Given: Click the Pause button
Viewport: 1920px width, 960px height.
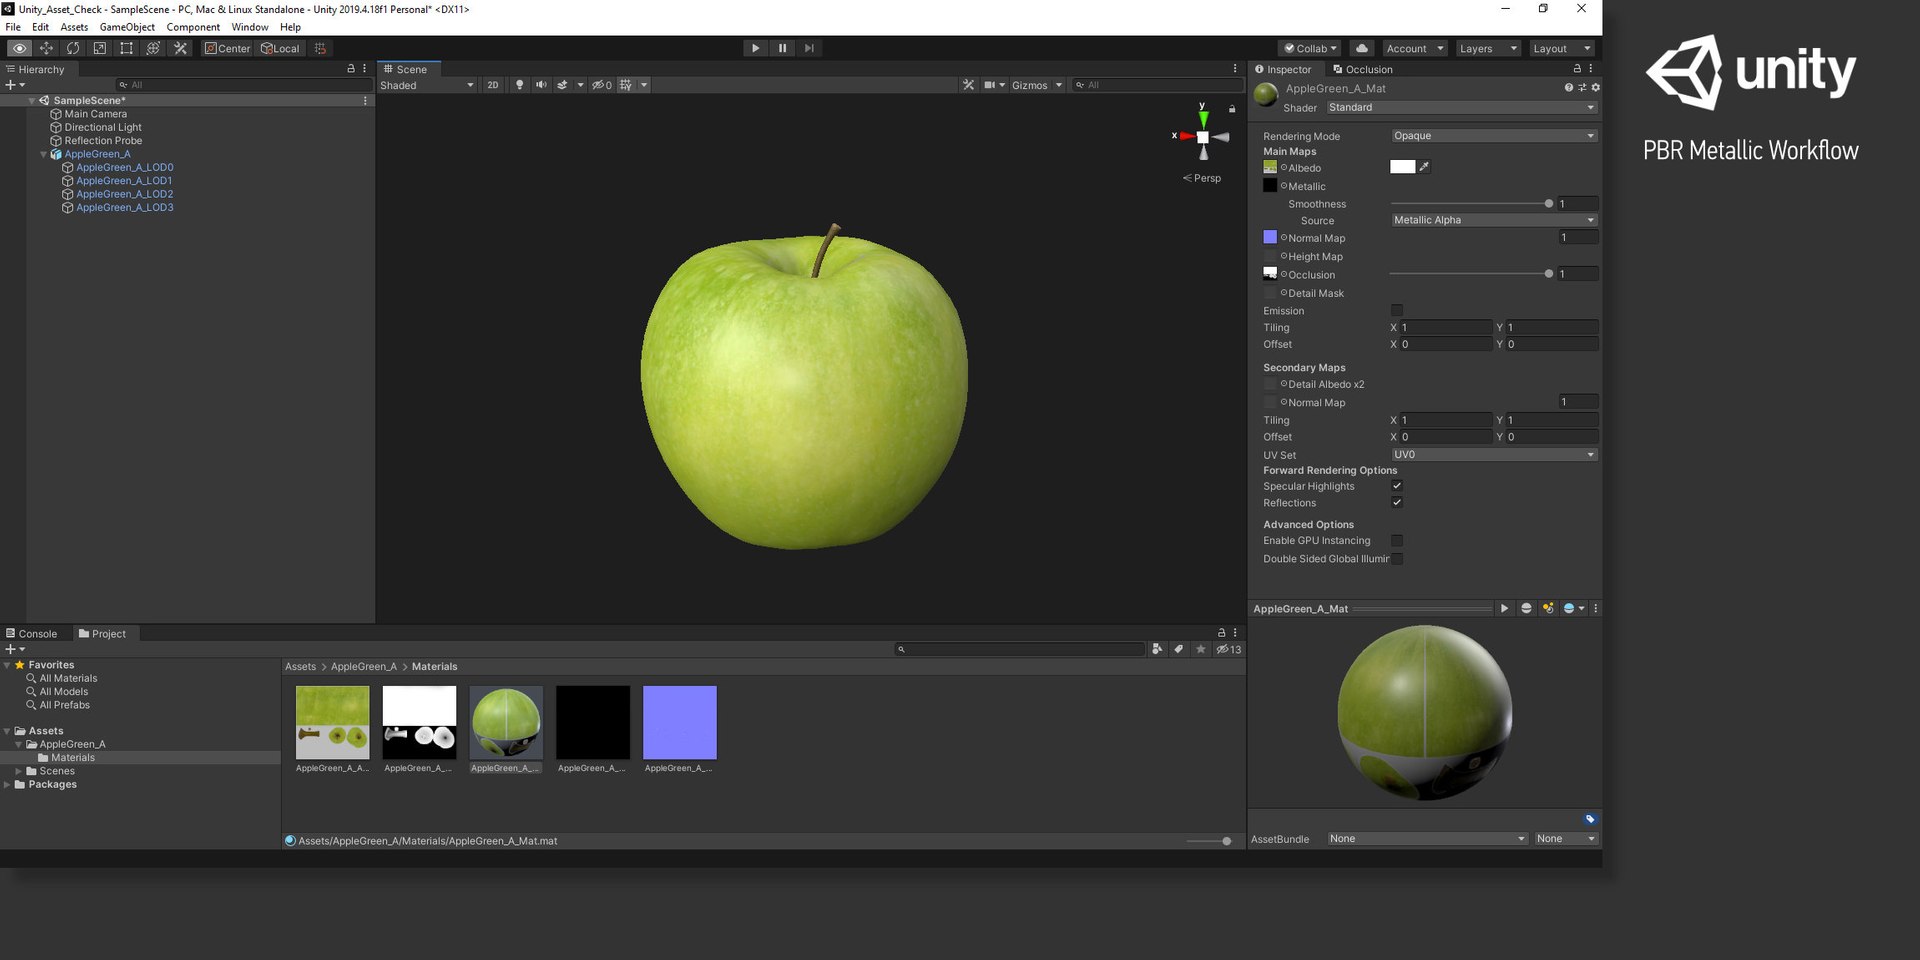Looking at the screenshot, I should click(x=782, y=48).
